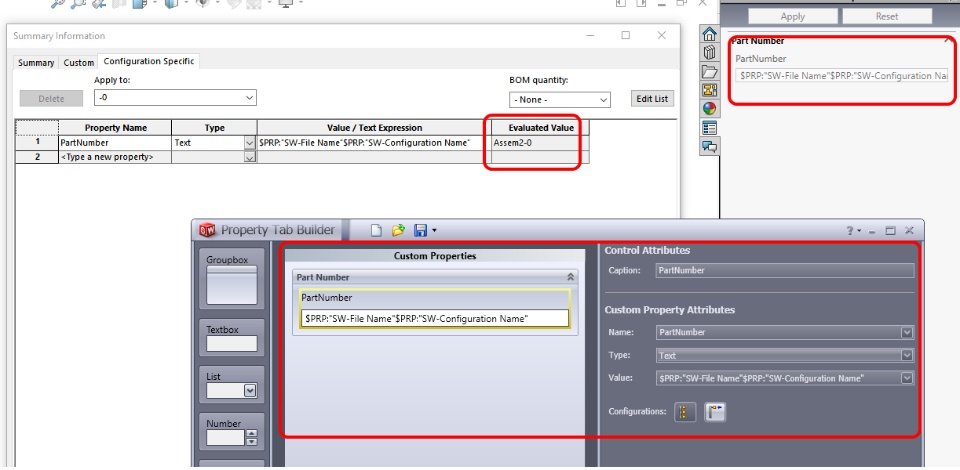Screen dimensions: 960x470
Task: Increase the Number control stepper up arrow
Action: [251, 434]
